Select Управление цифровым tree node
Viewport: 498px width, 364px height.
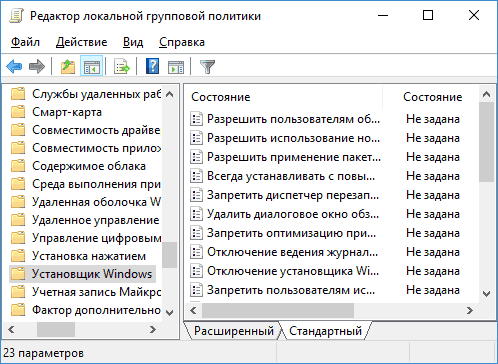point(97,238)
